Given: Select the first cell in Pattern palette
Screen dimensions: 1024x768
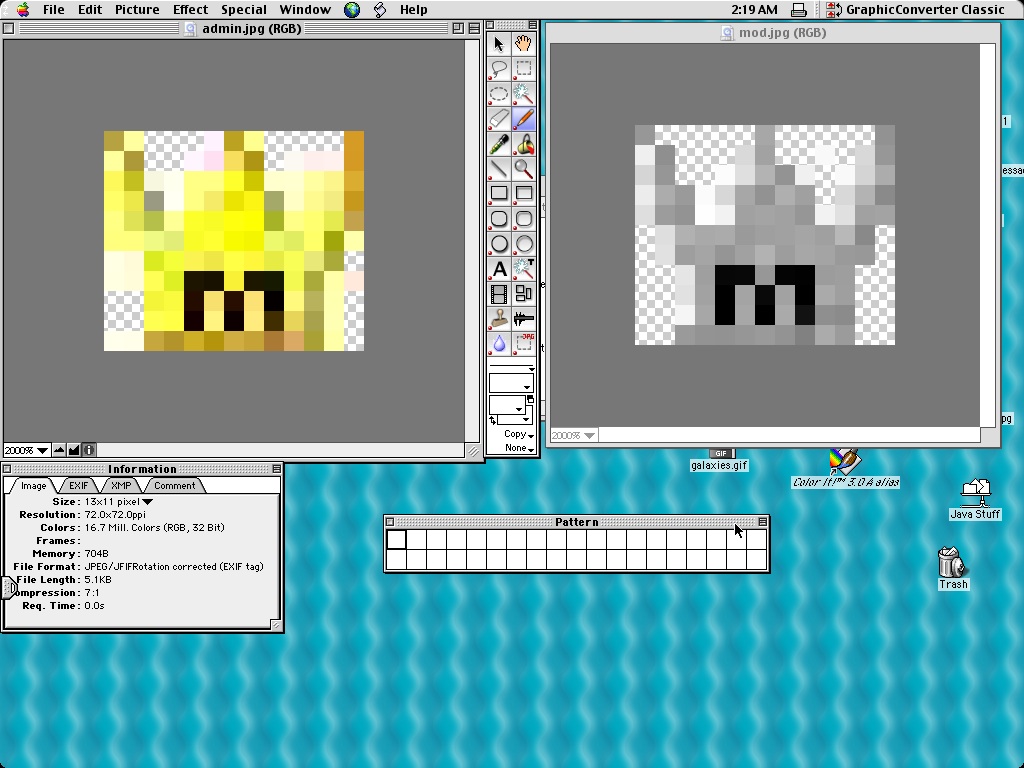Looking at the screenshot, I should click(x=396, y=539).
